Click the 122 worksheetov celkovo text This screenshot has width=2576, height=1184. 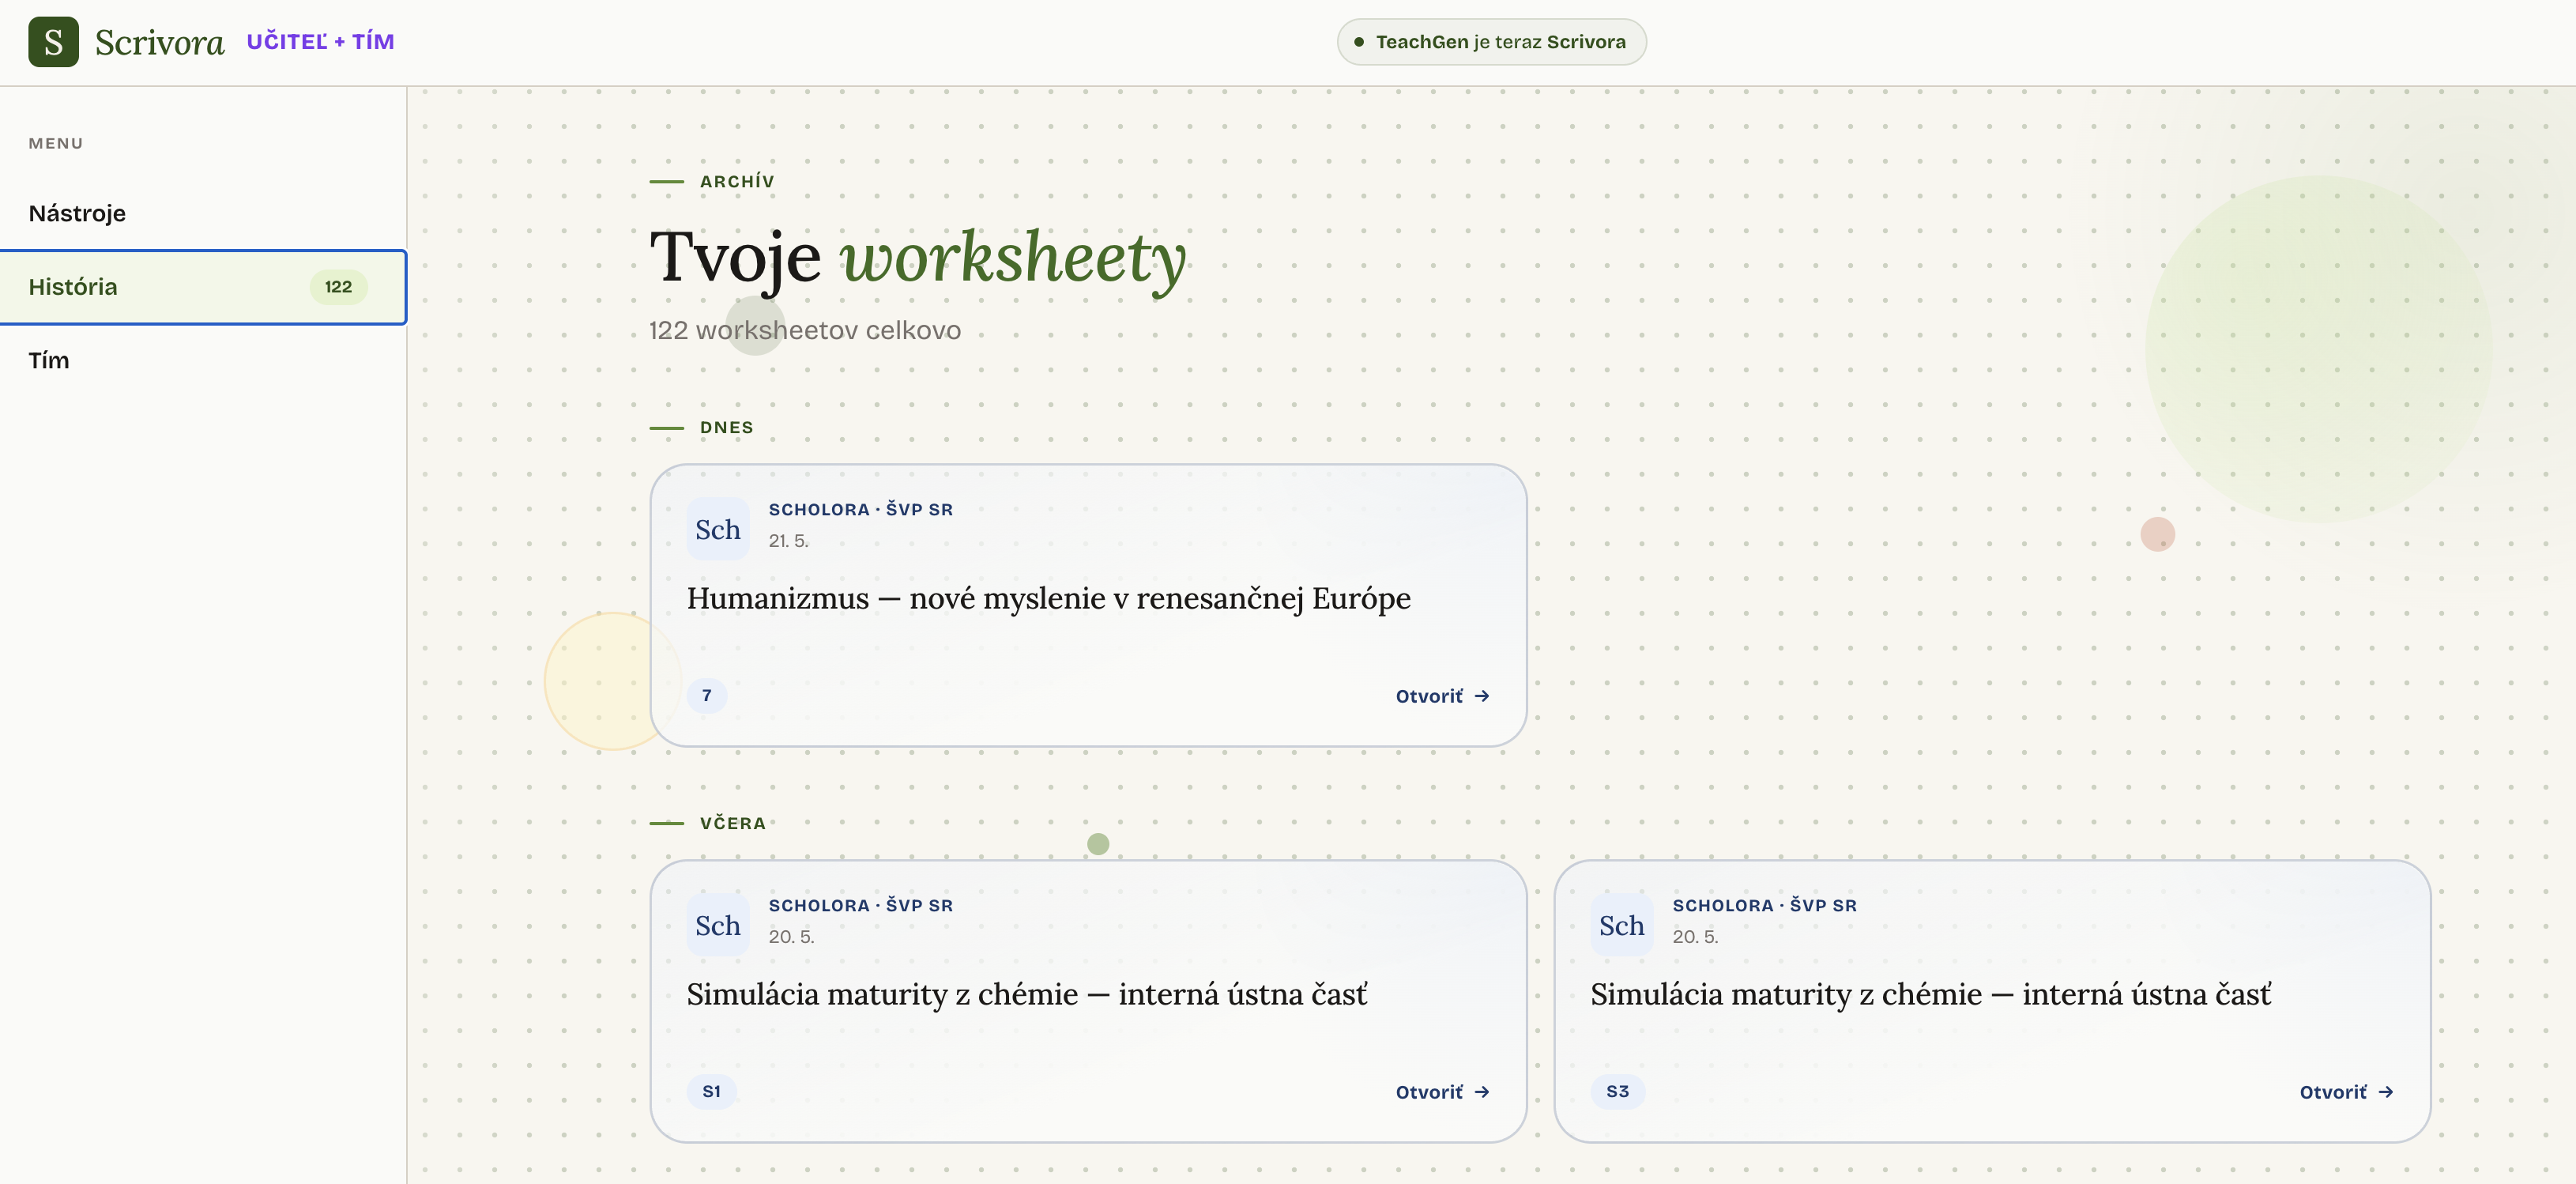[x=804, y=330]
